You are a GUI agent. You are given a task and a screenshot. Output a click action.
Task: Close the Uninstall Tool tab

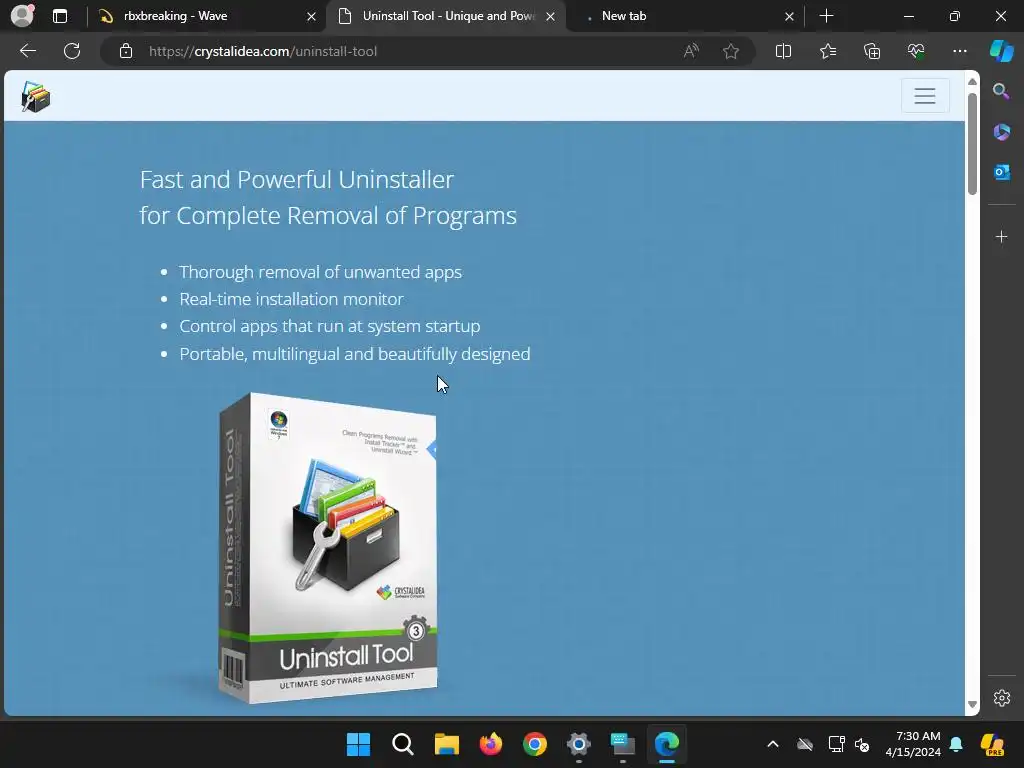551,16
